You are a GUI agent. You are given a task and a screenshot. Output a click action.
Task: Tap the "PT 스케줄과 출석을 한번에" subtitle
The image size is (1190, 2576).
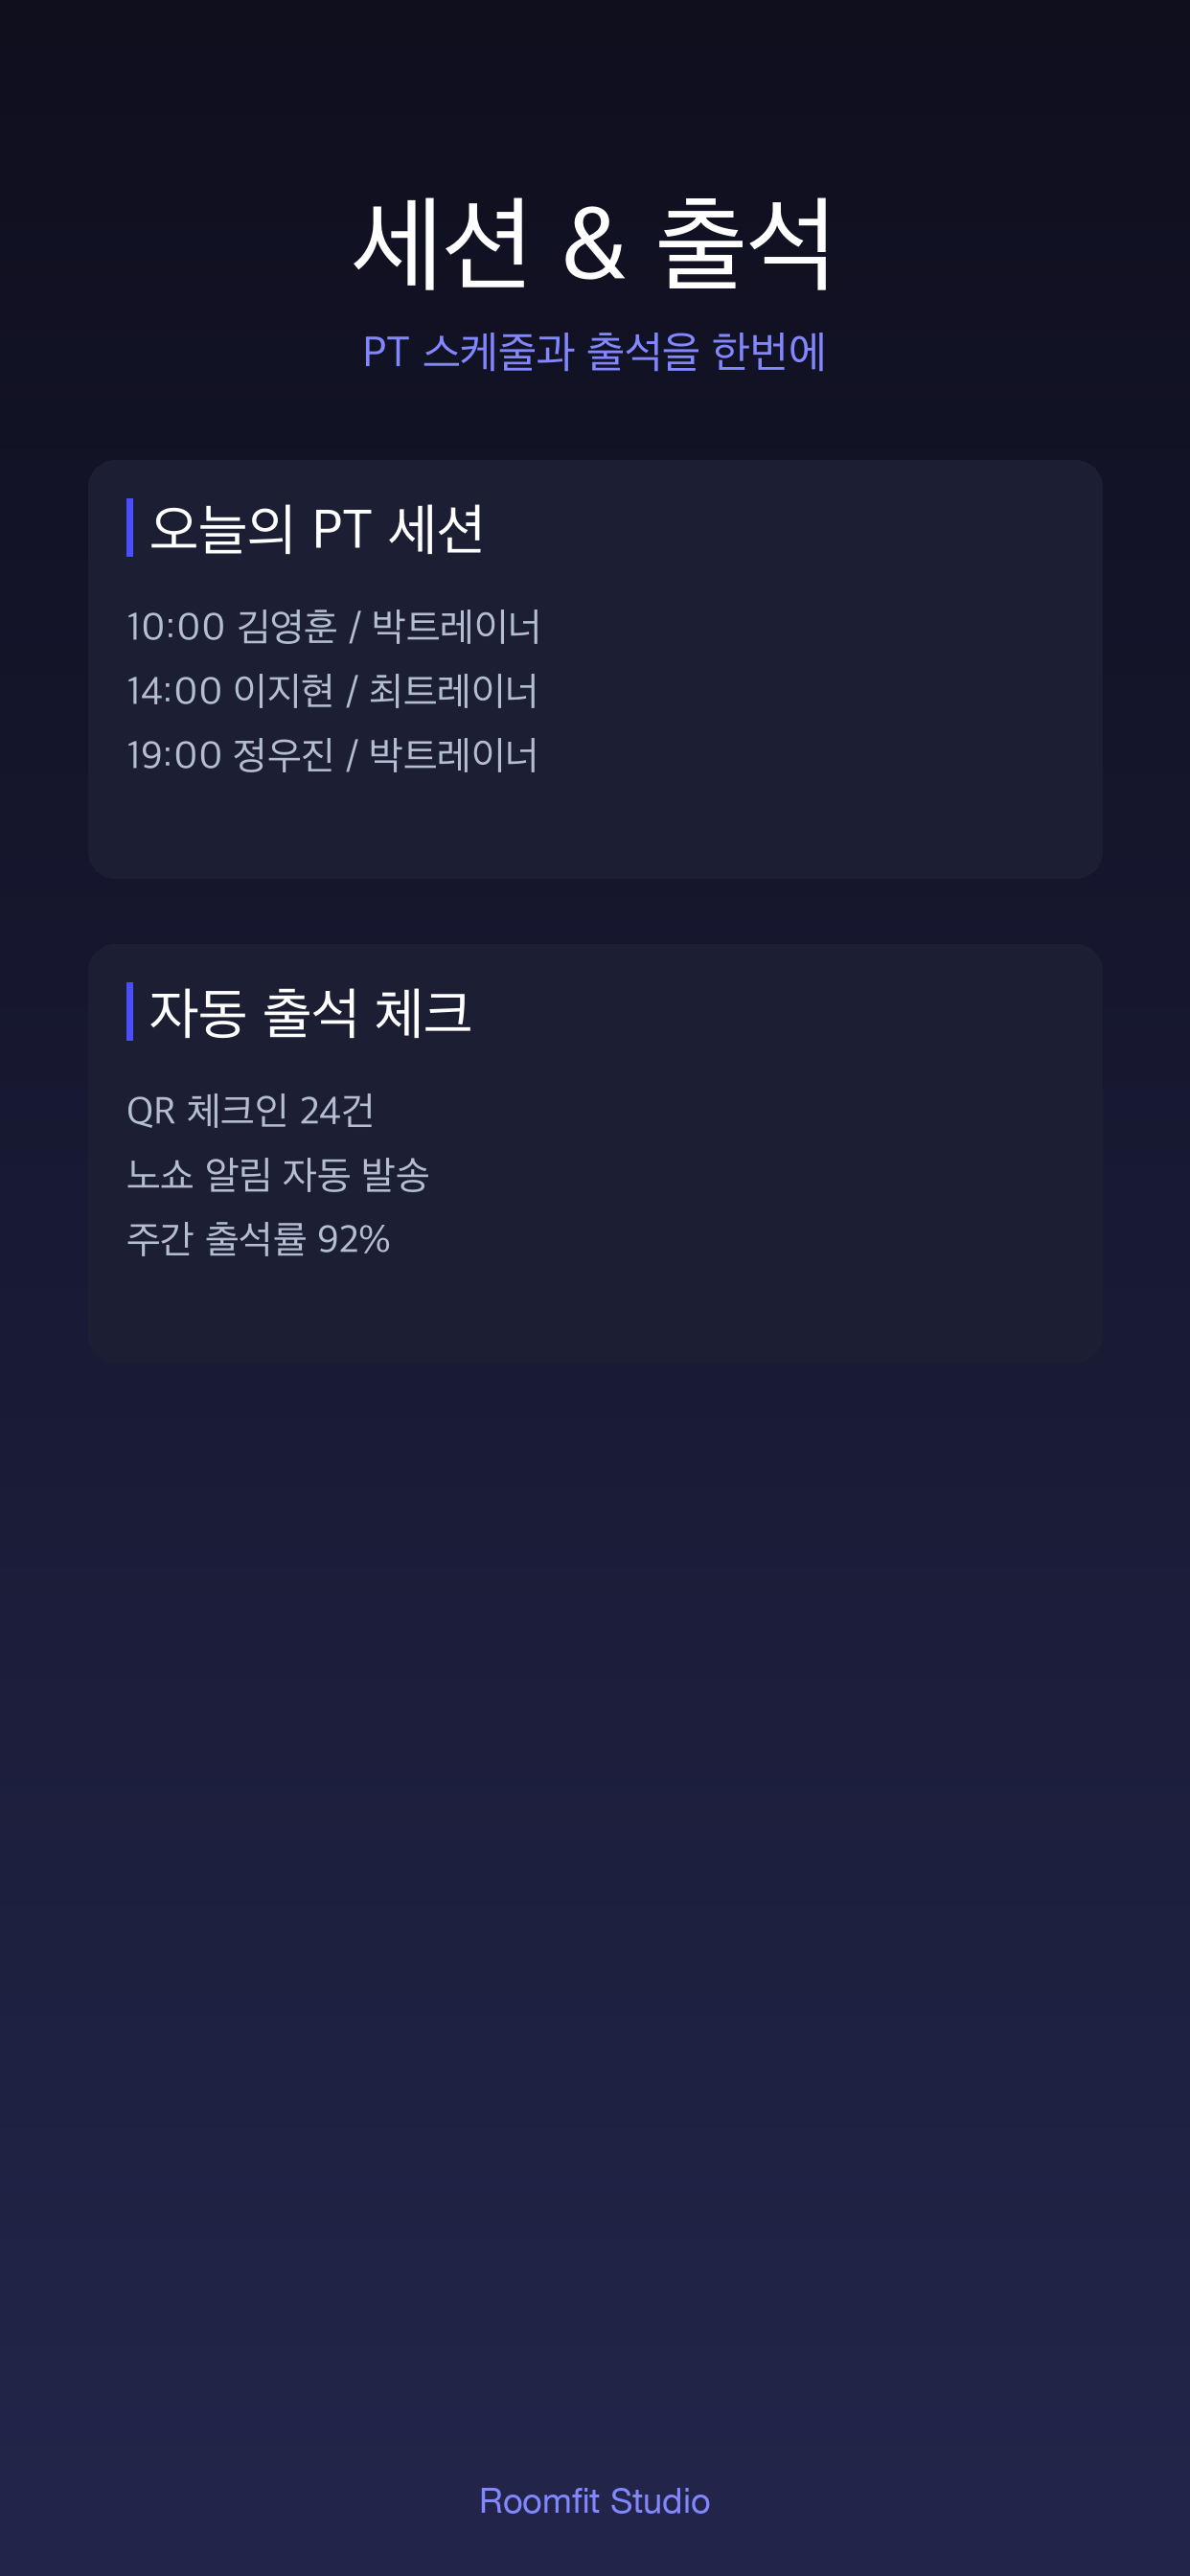[594, 351]
